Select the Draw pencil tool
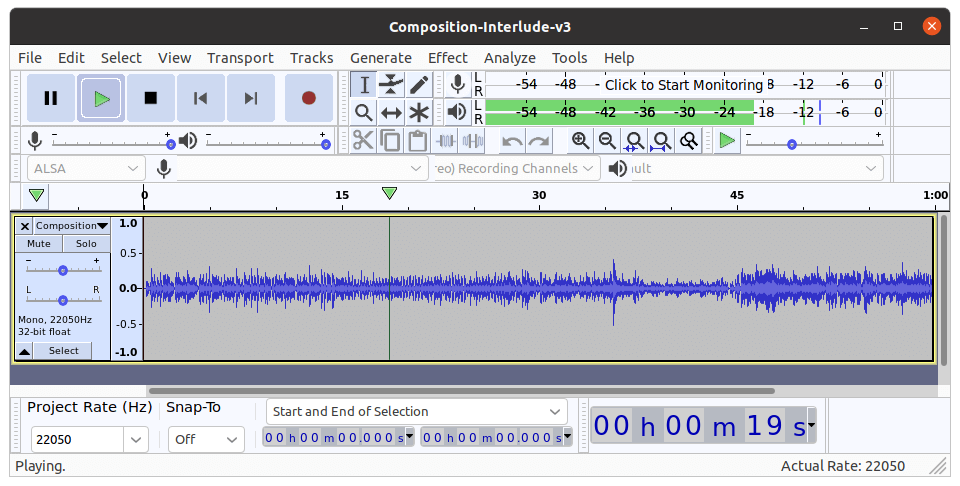 click(419, 85)
